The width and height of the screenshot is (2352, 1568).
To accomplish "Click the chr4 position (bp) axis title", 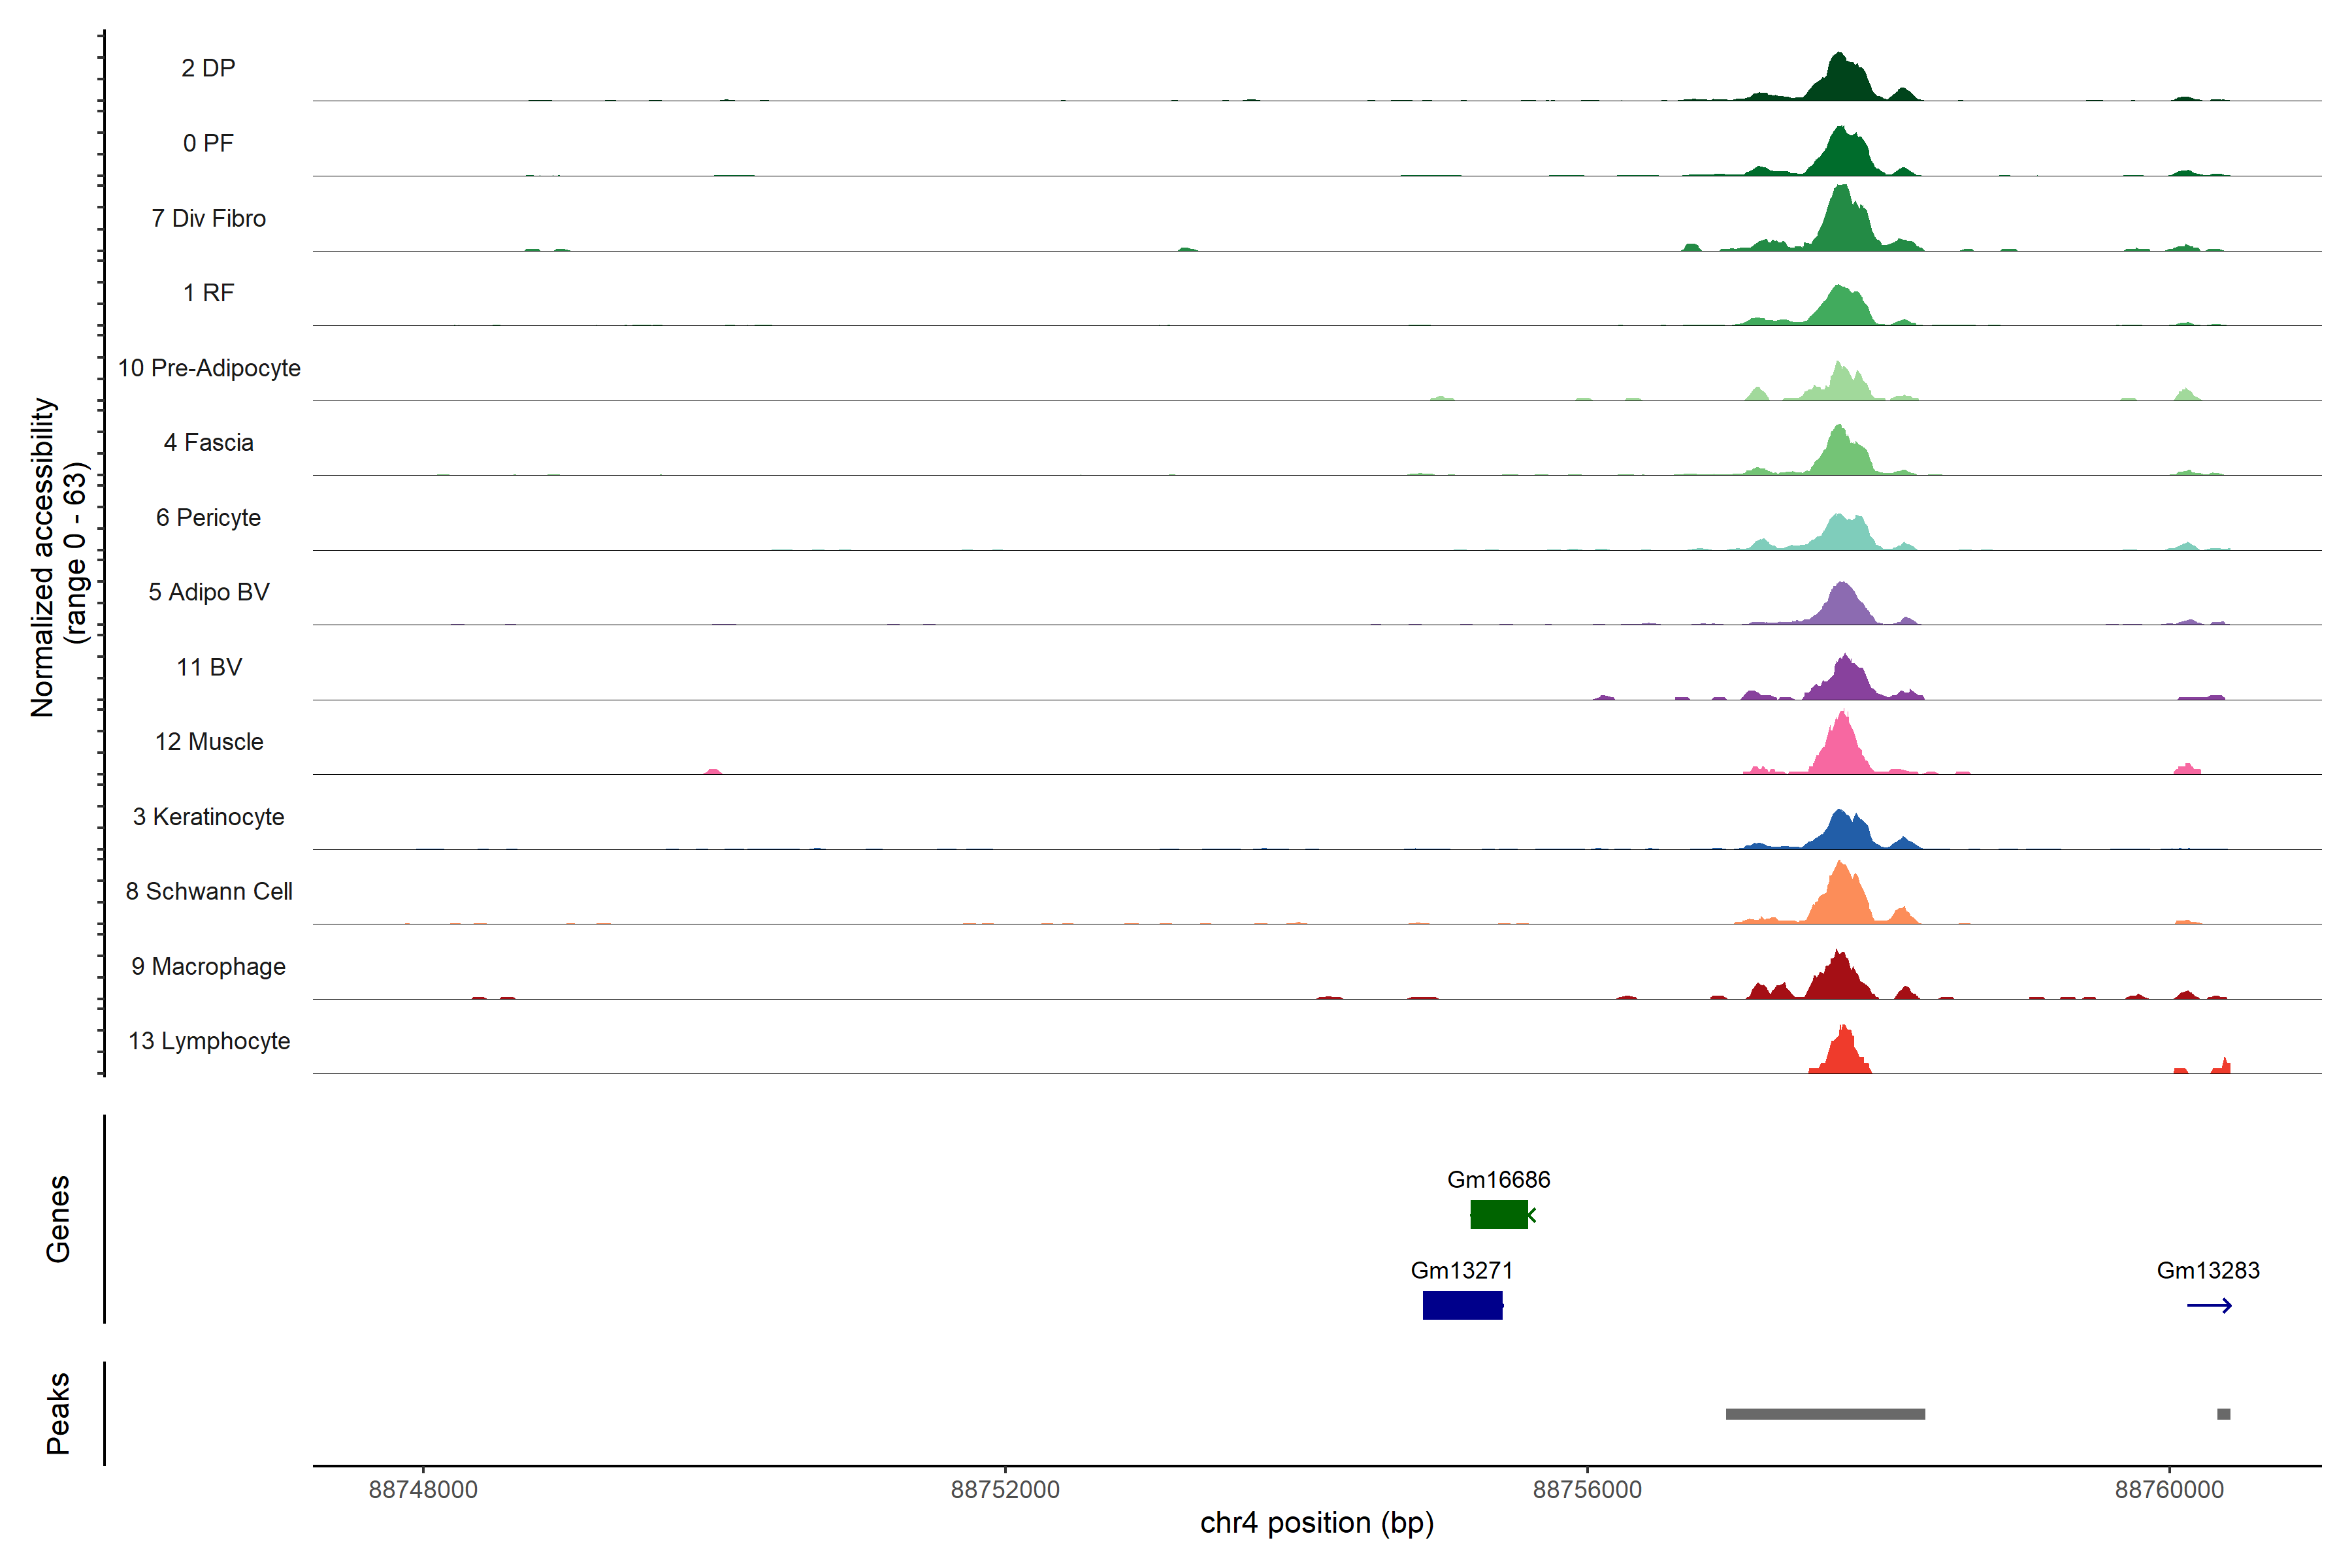I will [x=1316, y=1523].
